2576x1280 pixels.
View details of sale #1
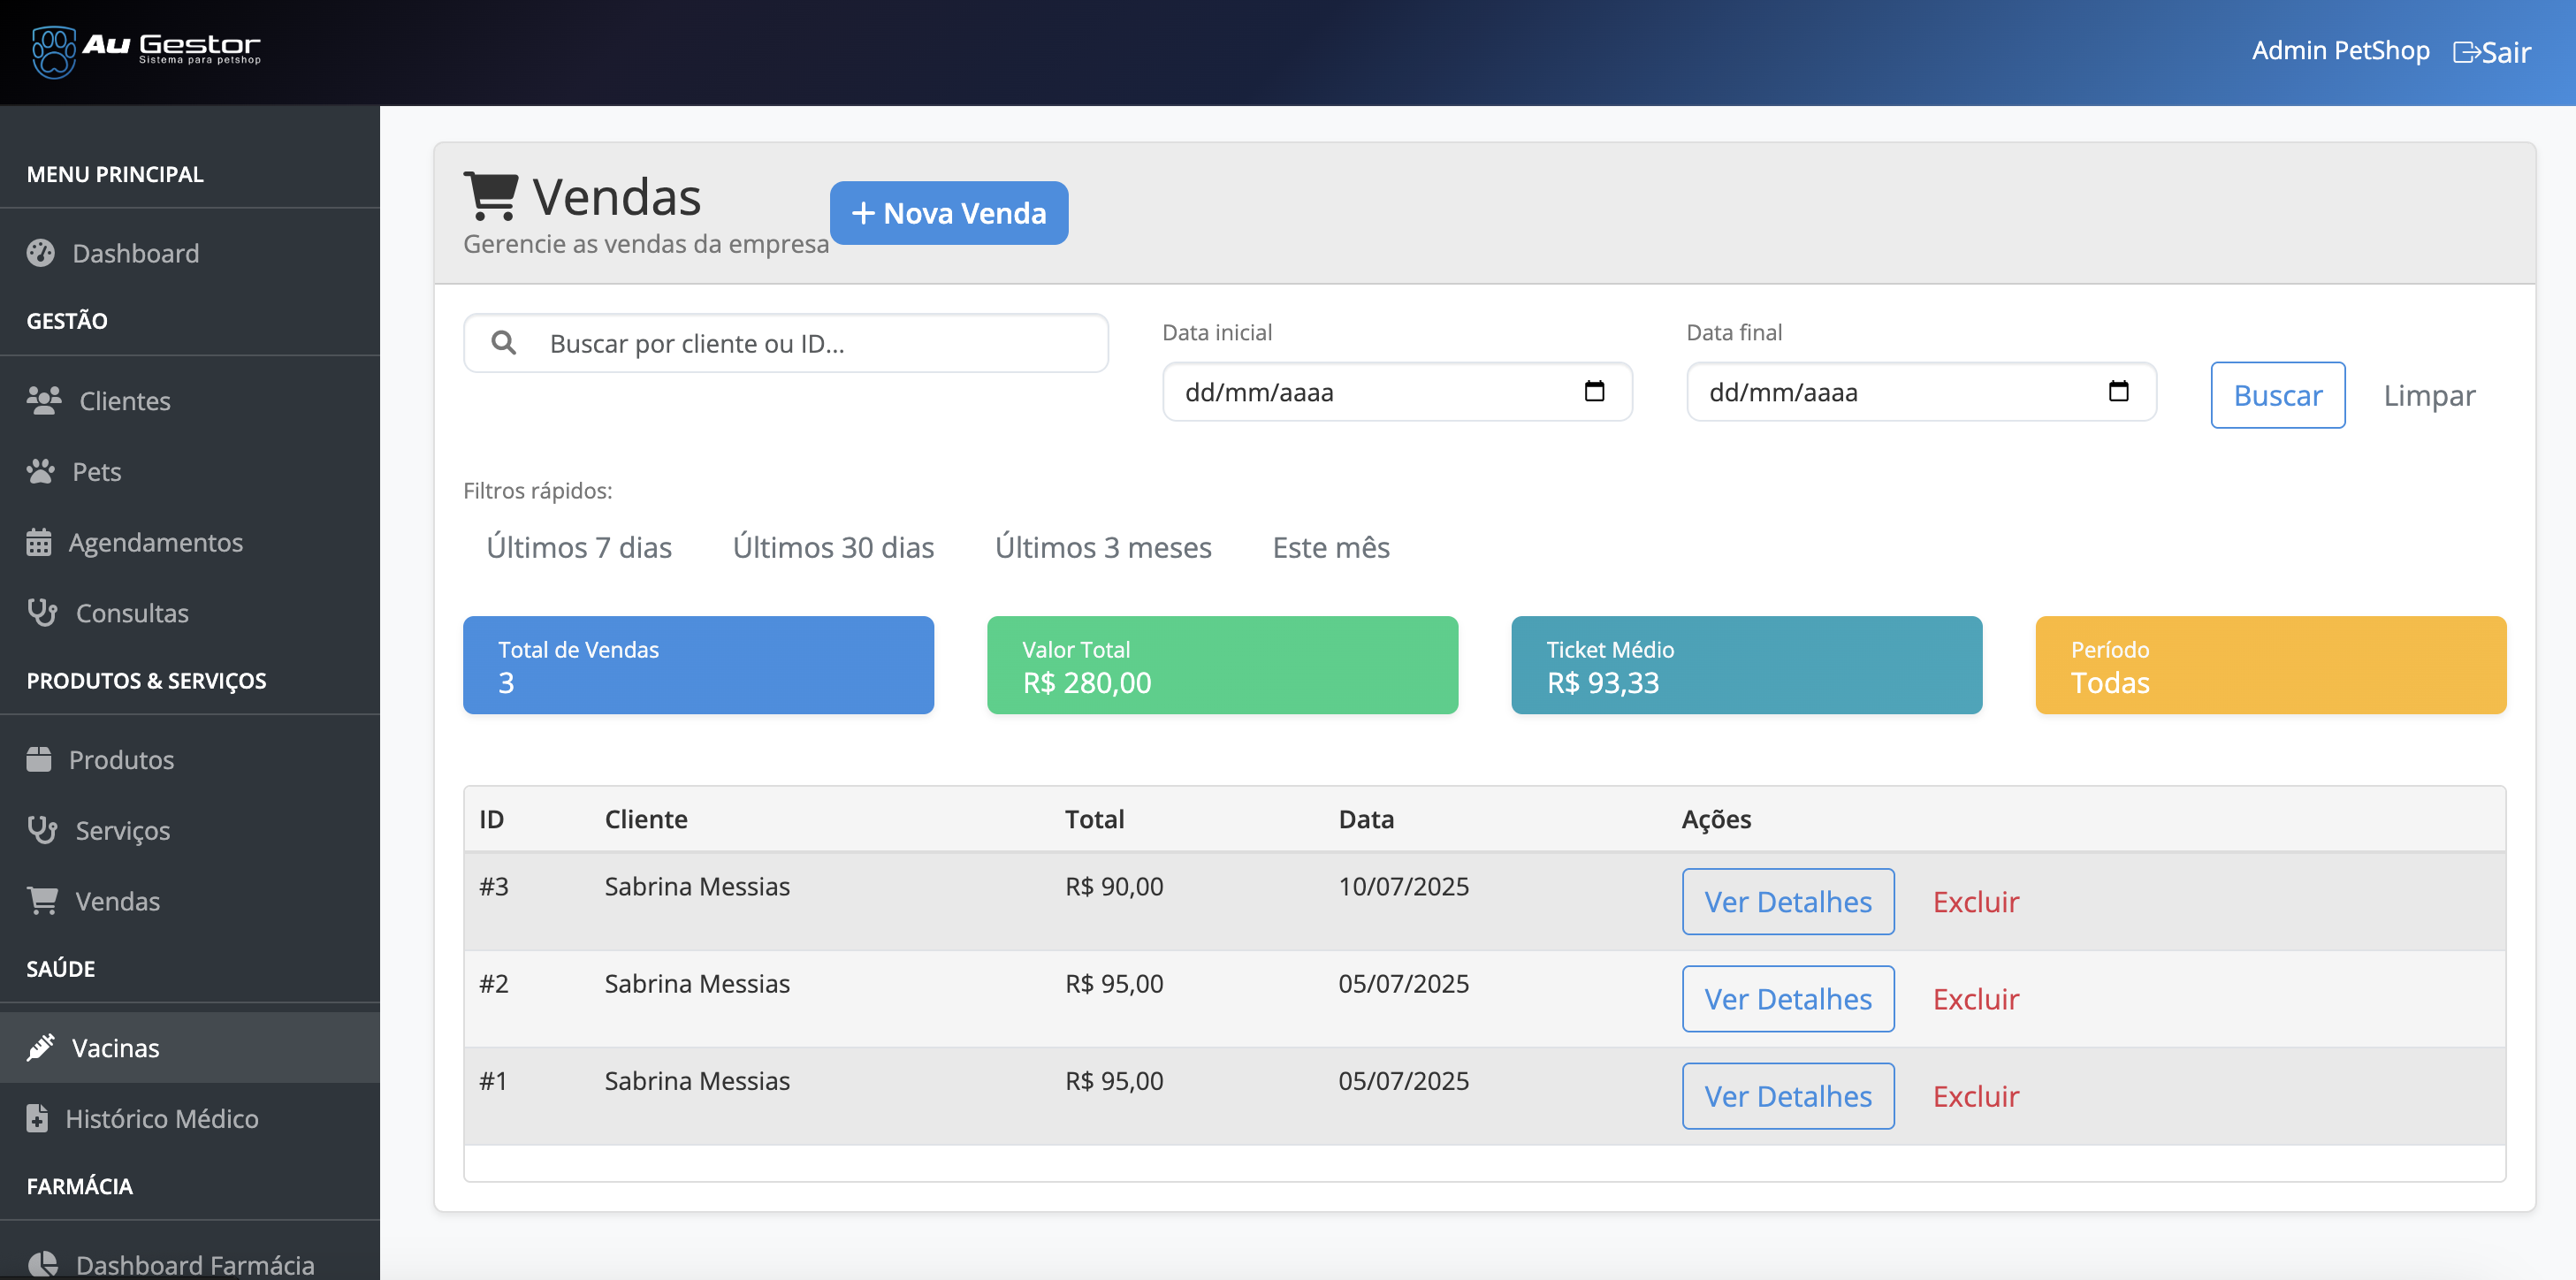[1788, 1096]
